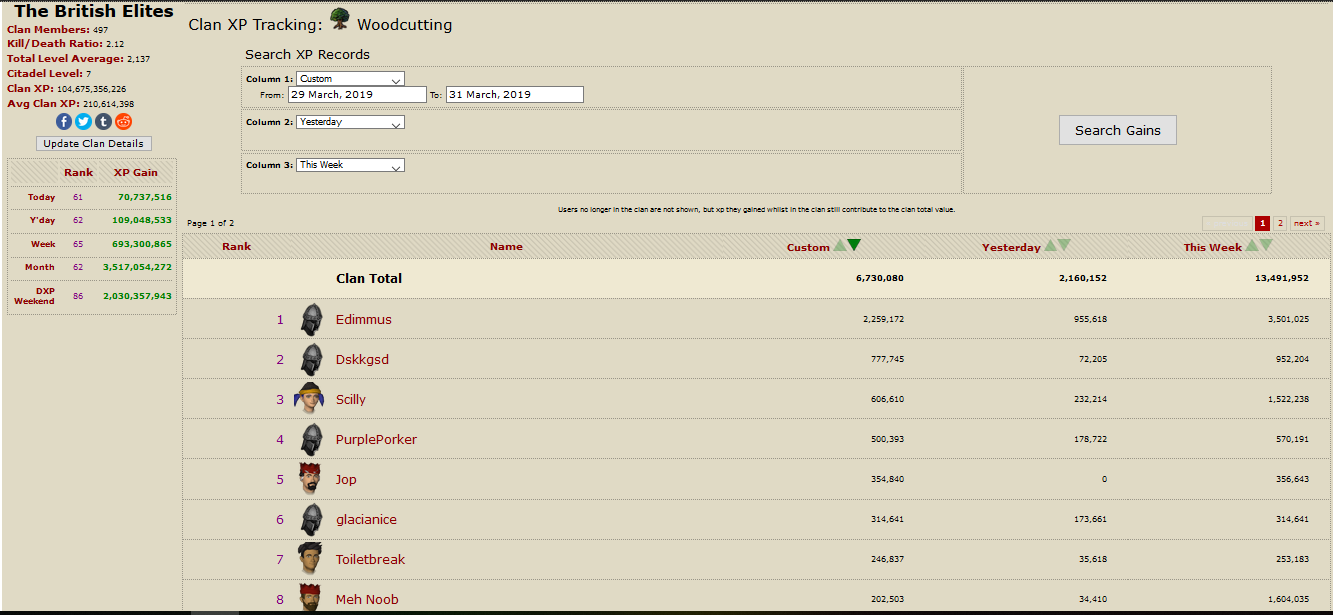Image resolution: width=1333 pixels, height=615 pixels.
Task: Share clan page on Facebook
Action: [64, 121]
